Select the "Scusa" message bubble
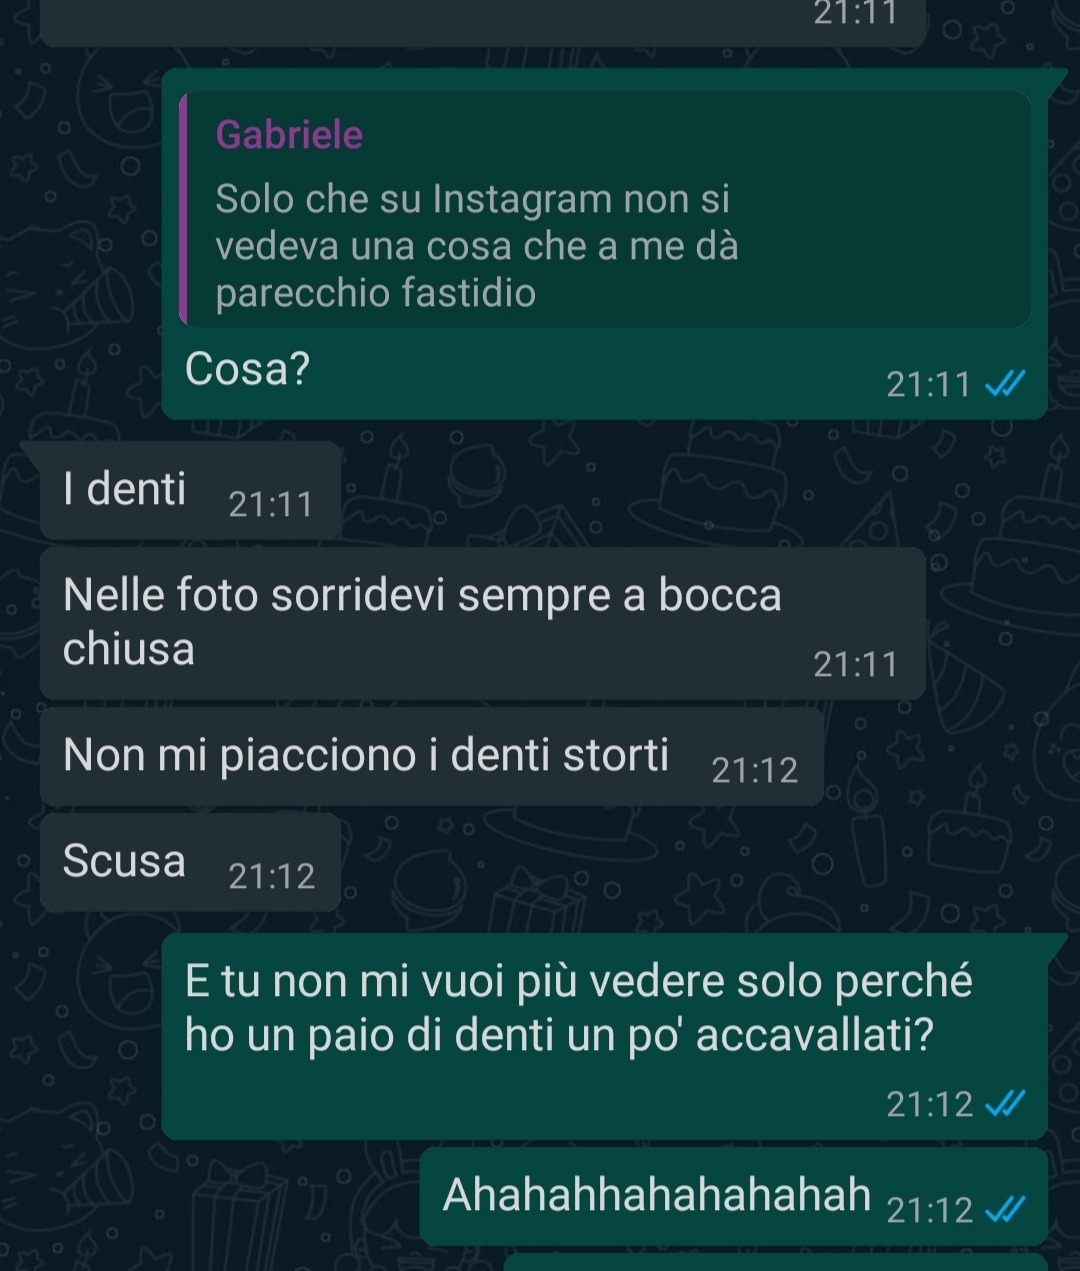The image size is (1080, 1271). (190, 862)
